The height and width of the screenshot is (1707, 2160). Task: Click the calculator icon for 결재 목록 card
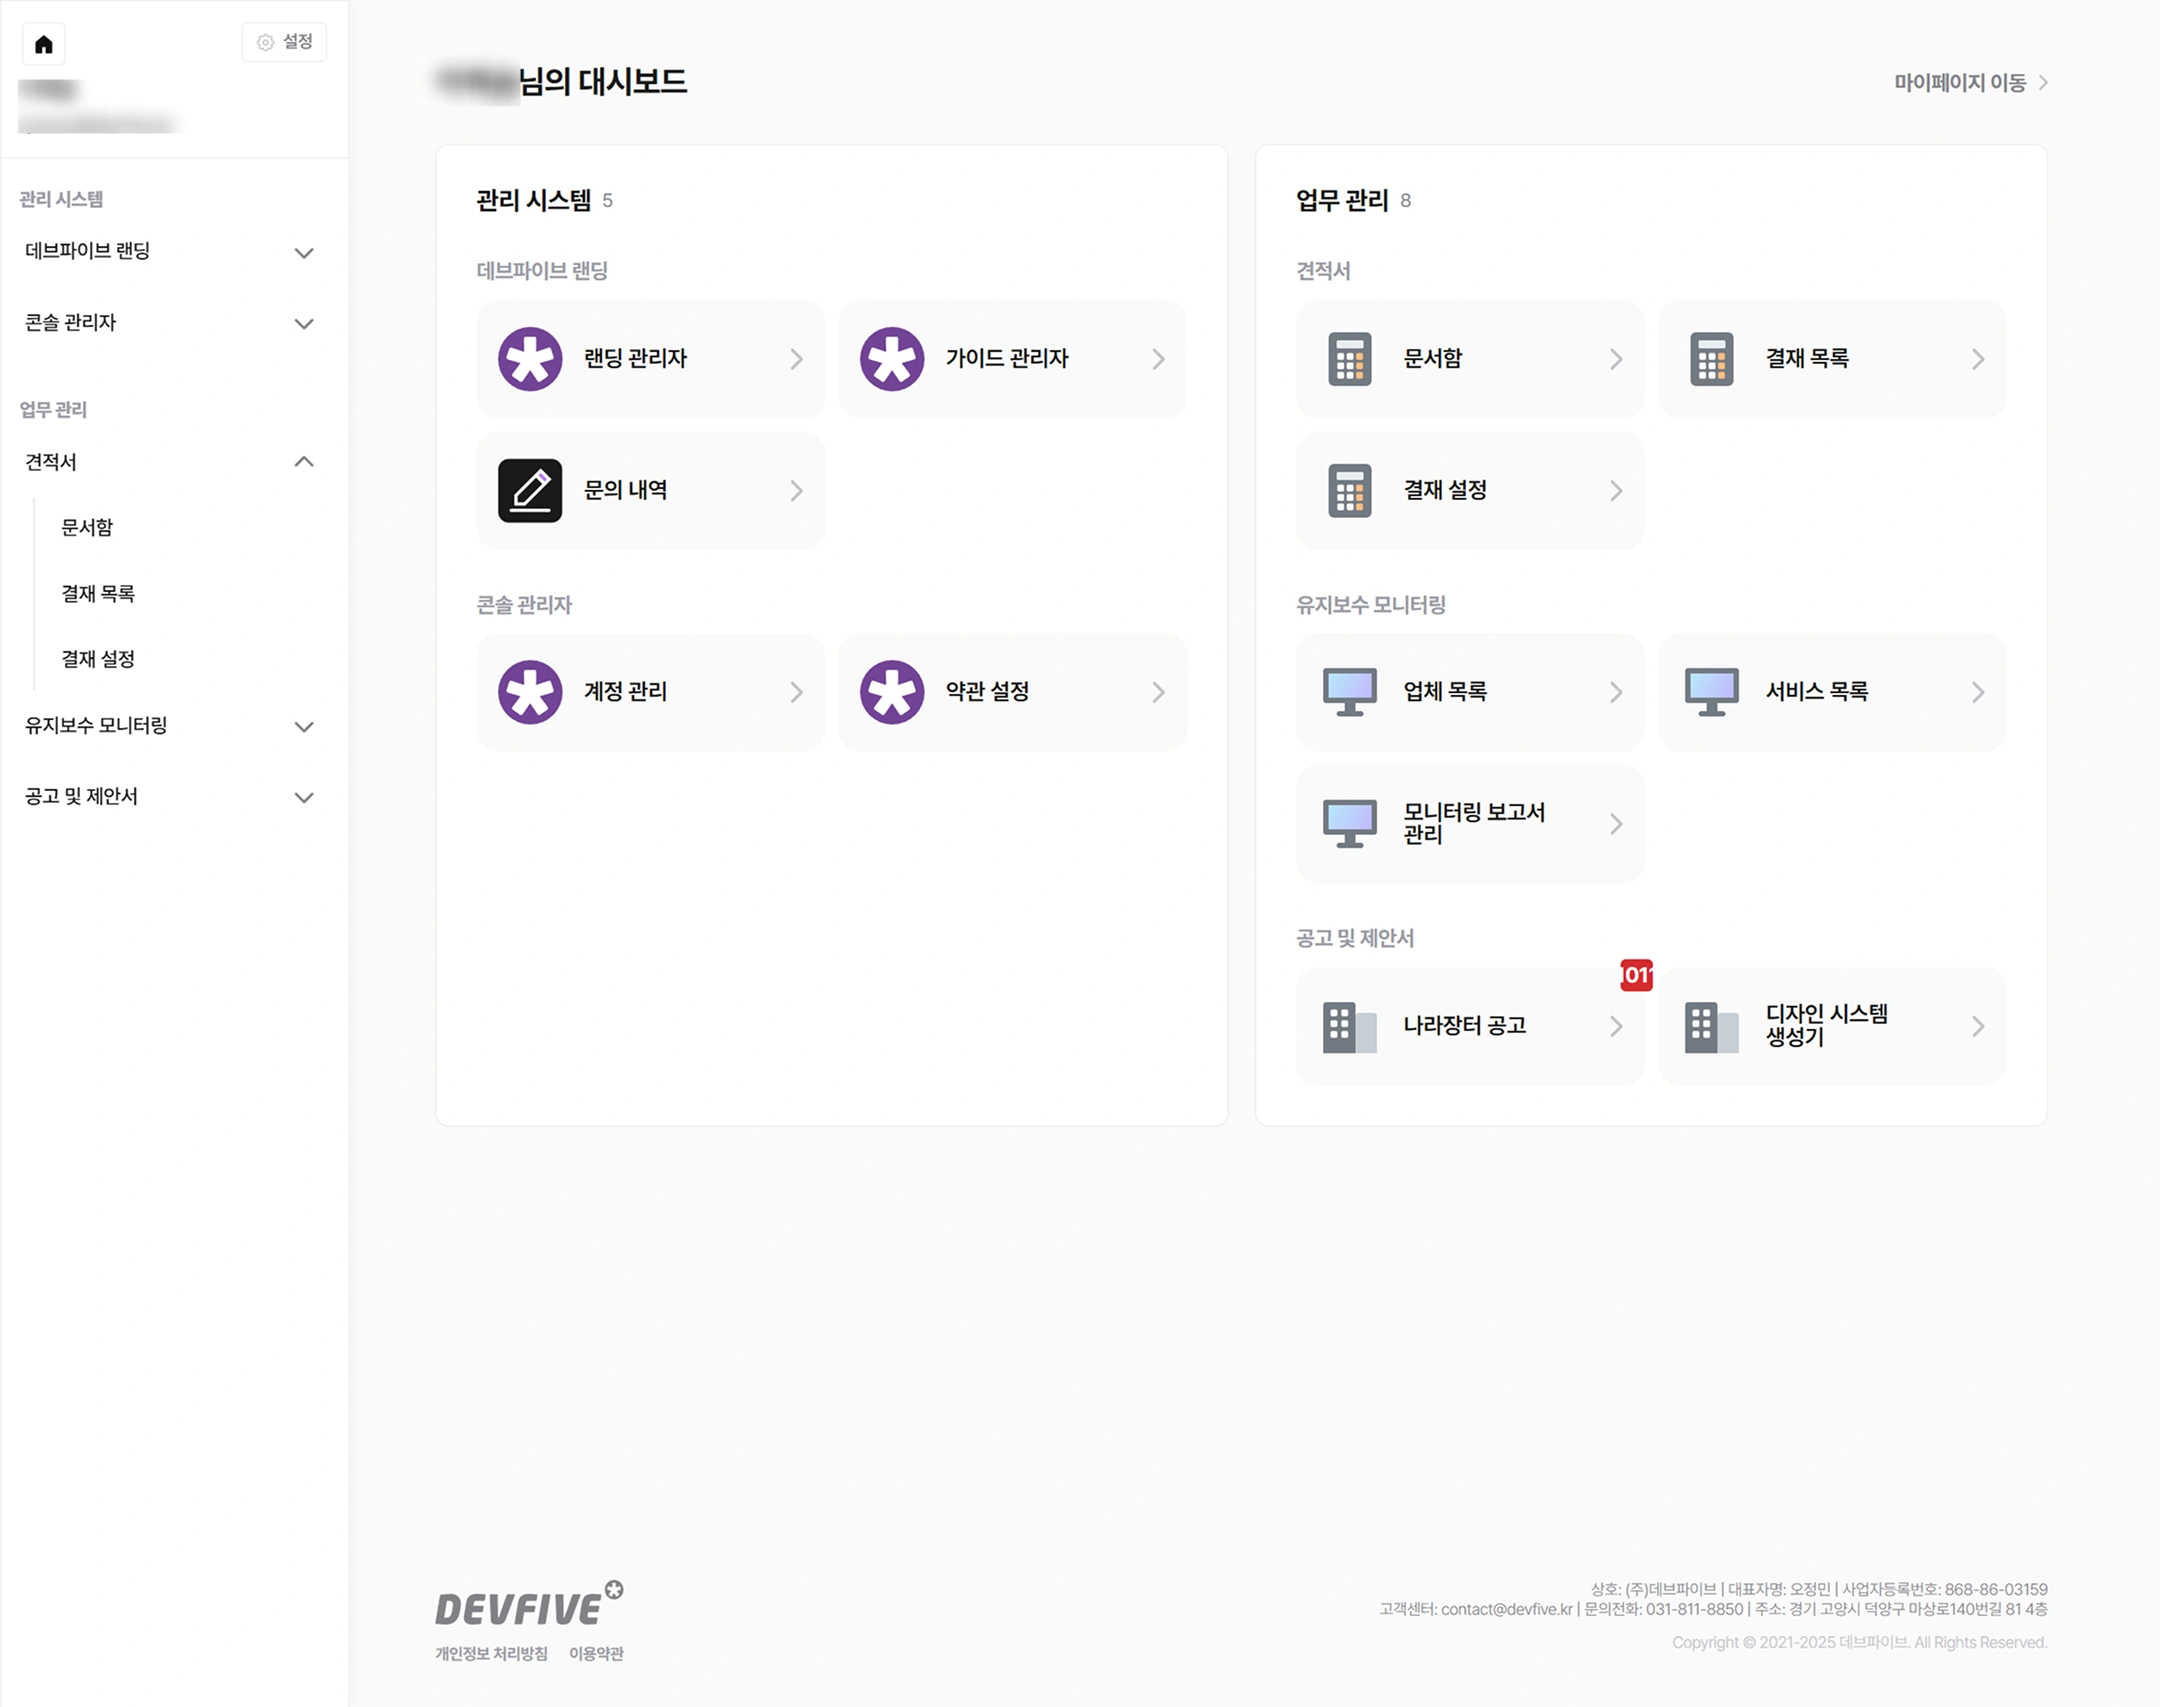(x=1712, y=359)
